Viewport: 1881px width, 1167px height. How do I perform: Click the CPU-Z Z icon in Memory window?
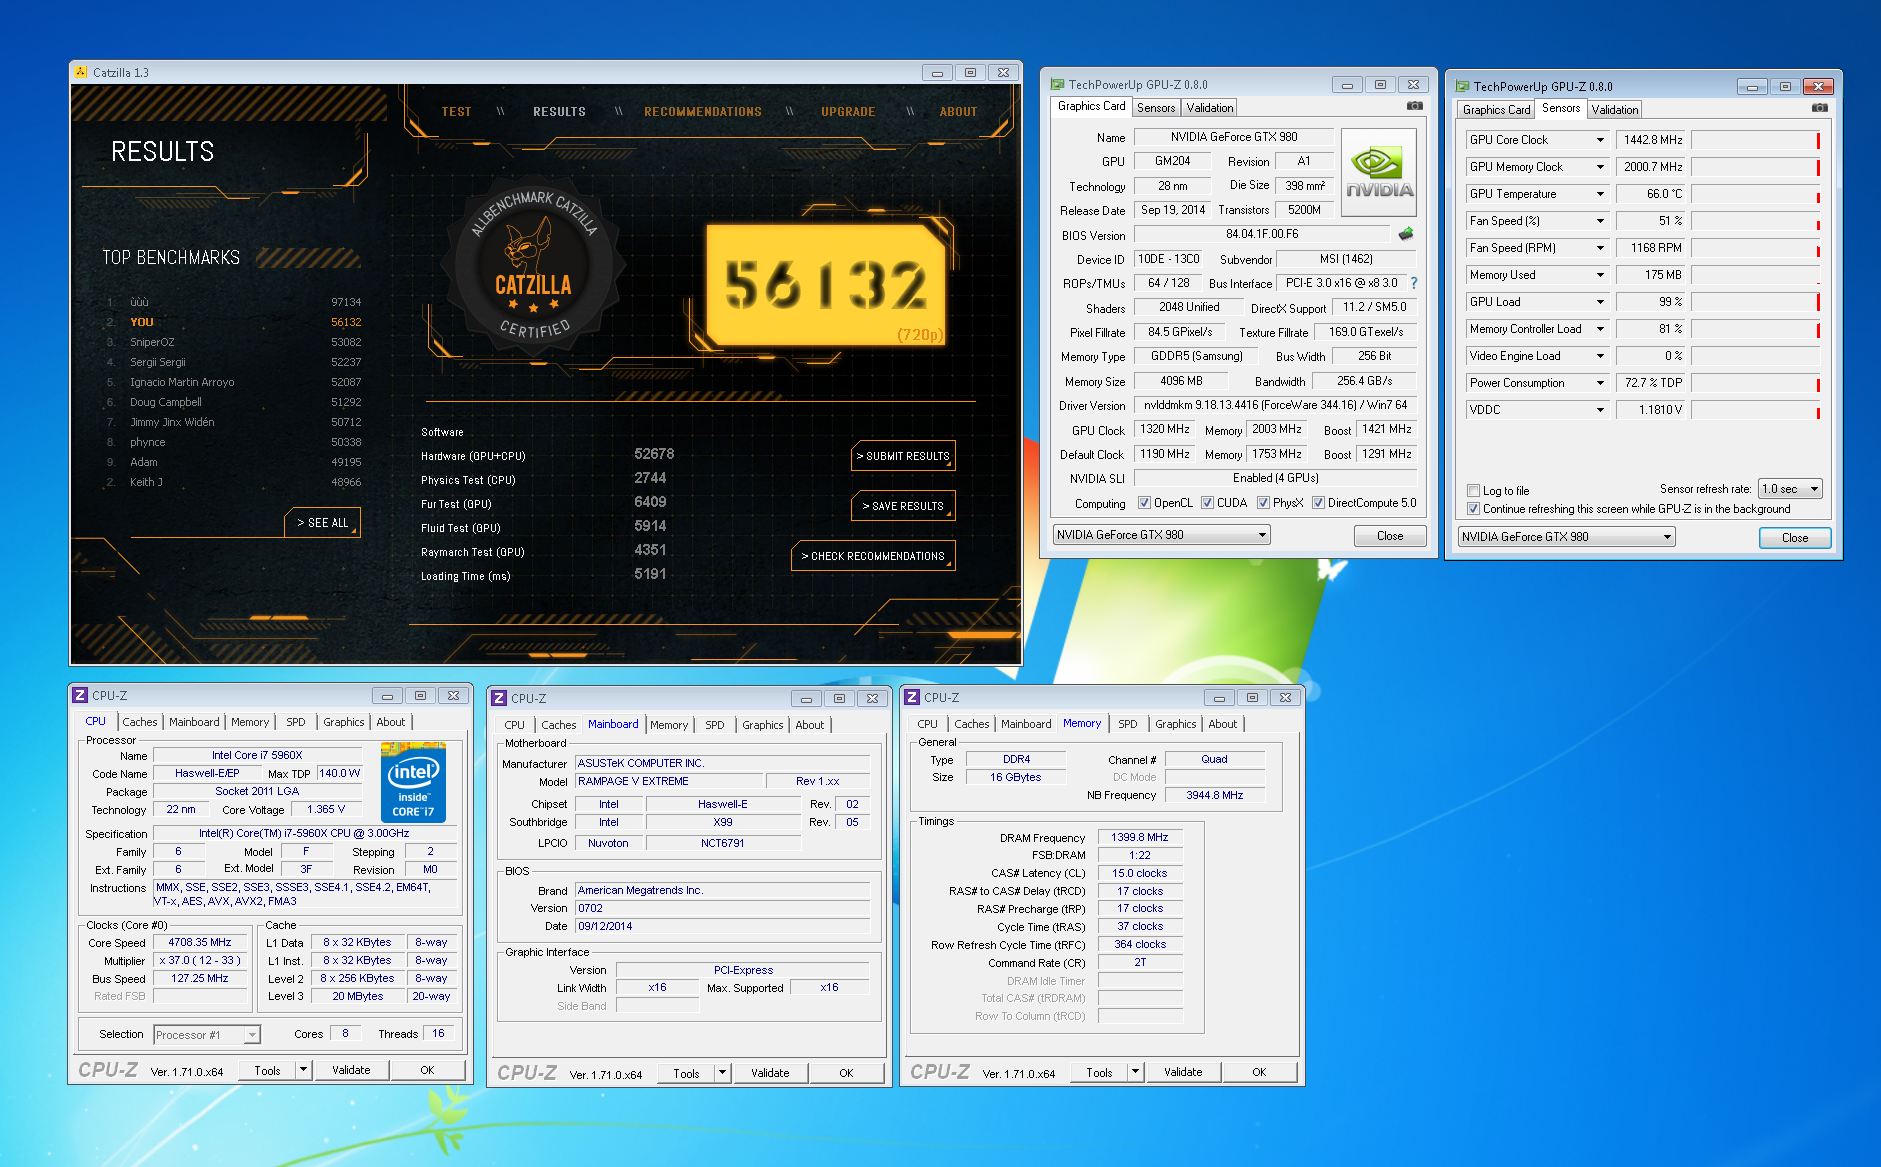(912, 697)
